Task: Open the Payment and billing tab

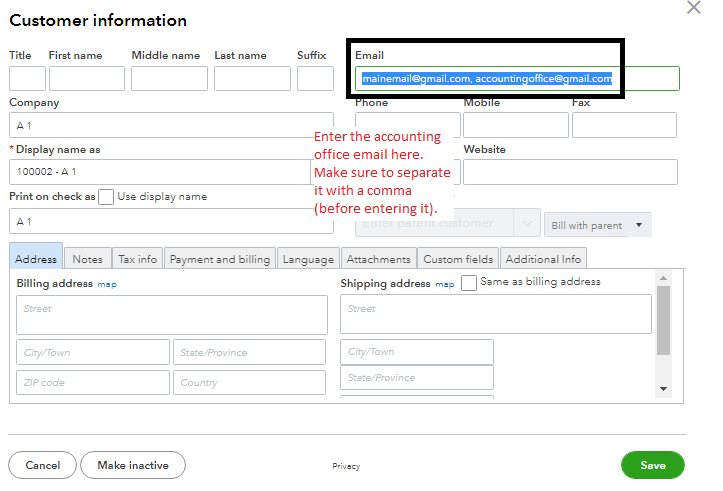Action: click(220, 259)
